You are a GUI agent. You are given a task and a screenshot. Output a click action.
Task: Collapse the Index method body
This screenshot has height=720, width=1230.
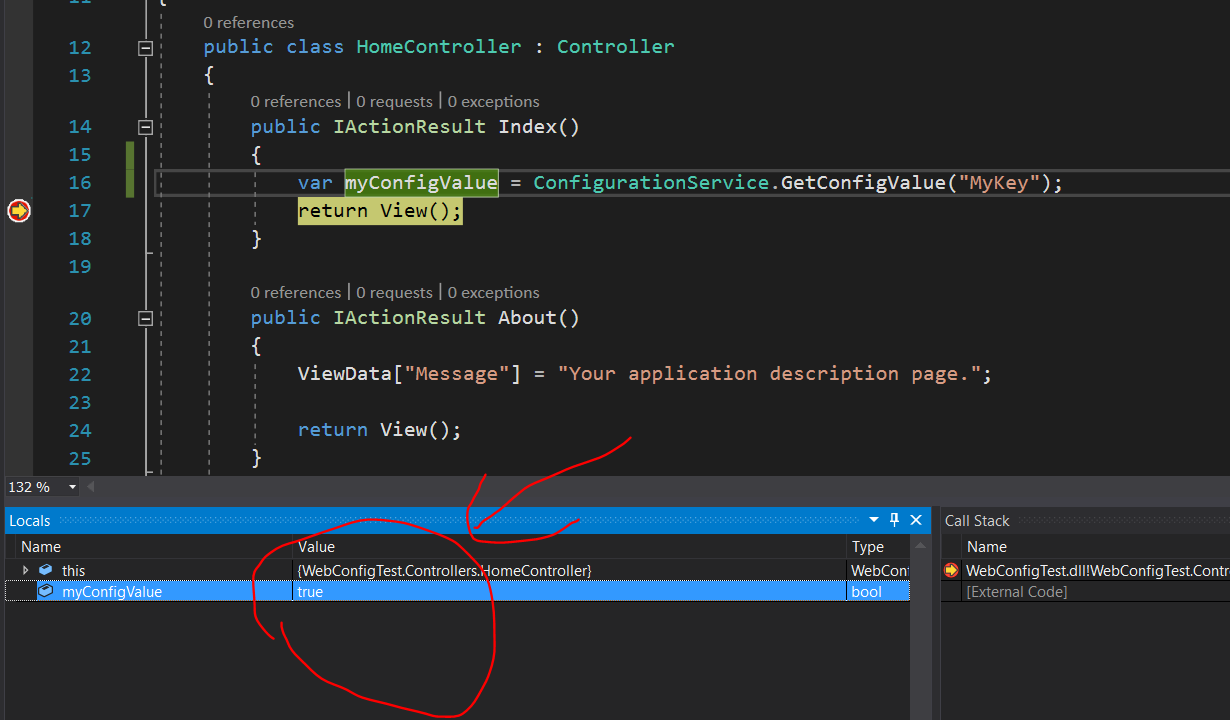tap(145, 127)
